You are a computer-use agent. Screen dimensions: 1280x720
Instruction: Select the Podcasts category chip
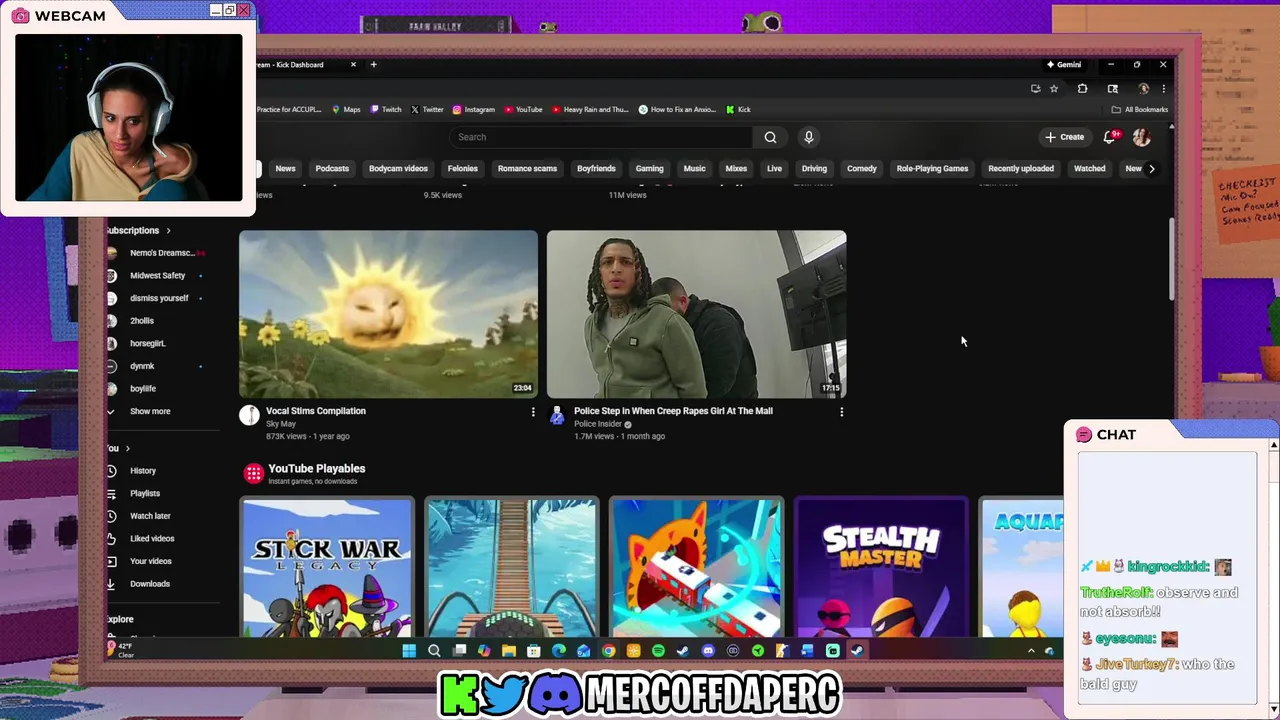coord(332,169)
